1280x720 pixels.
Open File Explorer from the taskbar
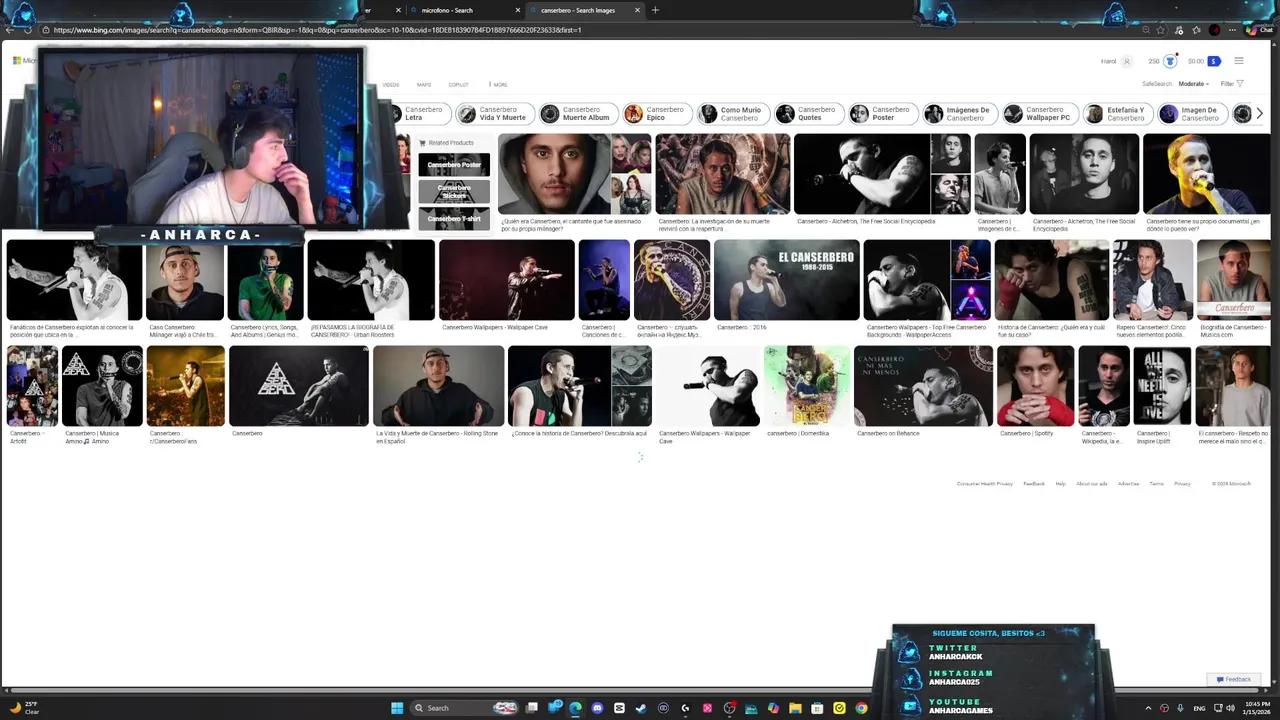[795, 708]
